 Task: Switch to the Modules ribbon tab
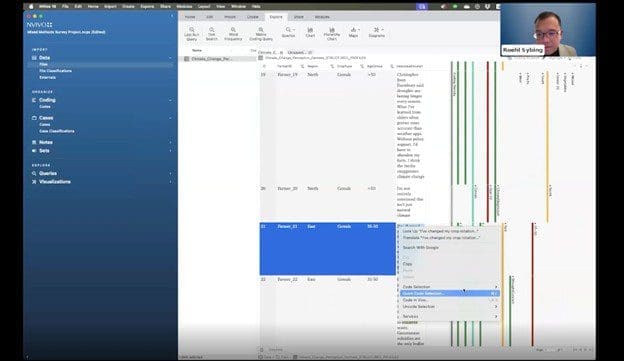pyautogui.click(x=322, y=17)
